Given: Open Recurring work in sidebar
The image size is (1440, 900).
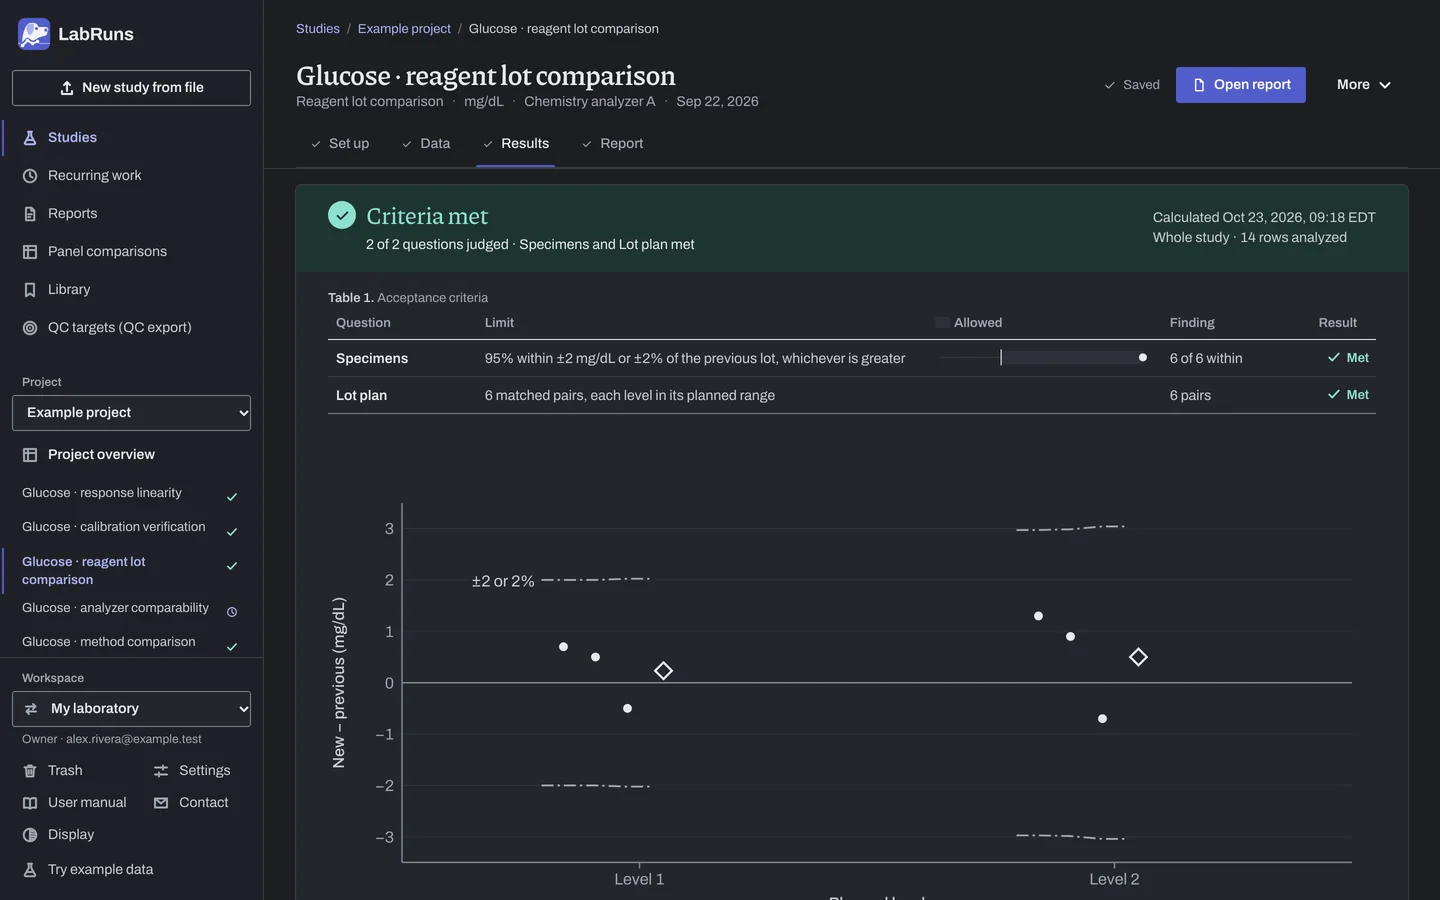Looking at the screenshot, I should (132, 176).
